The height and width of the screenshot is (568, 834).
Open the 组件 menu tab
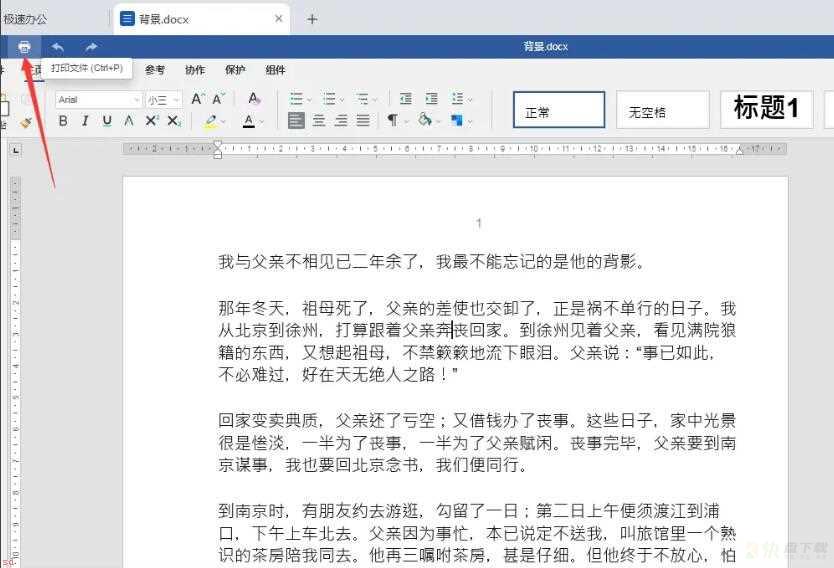[x=275, y=70]
